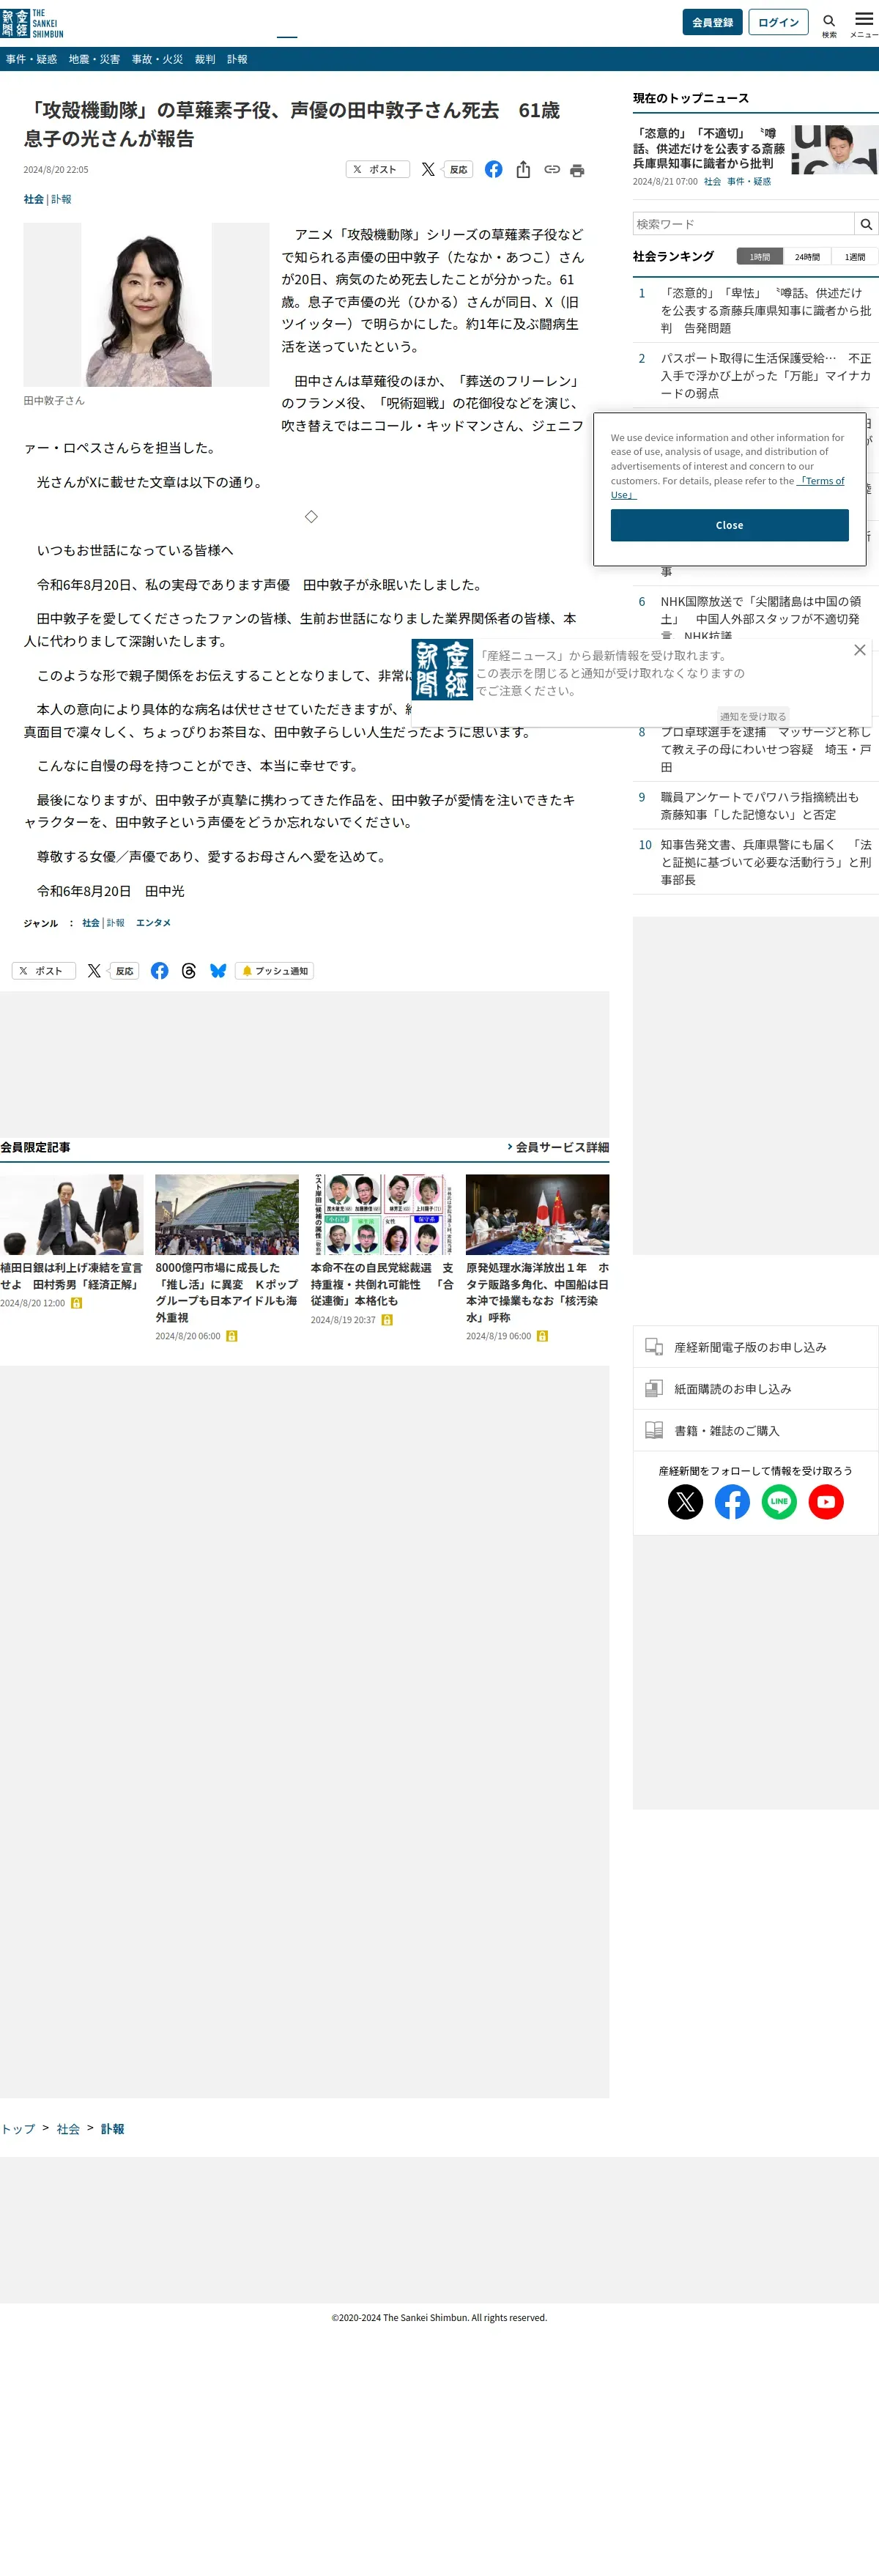
Task: Follow Sankei on Facebook round icon
Action: pyautogui.click(x=732, y=1501)
